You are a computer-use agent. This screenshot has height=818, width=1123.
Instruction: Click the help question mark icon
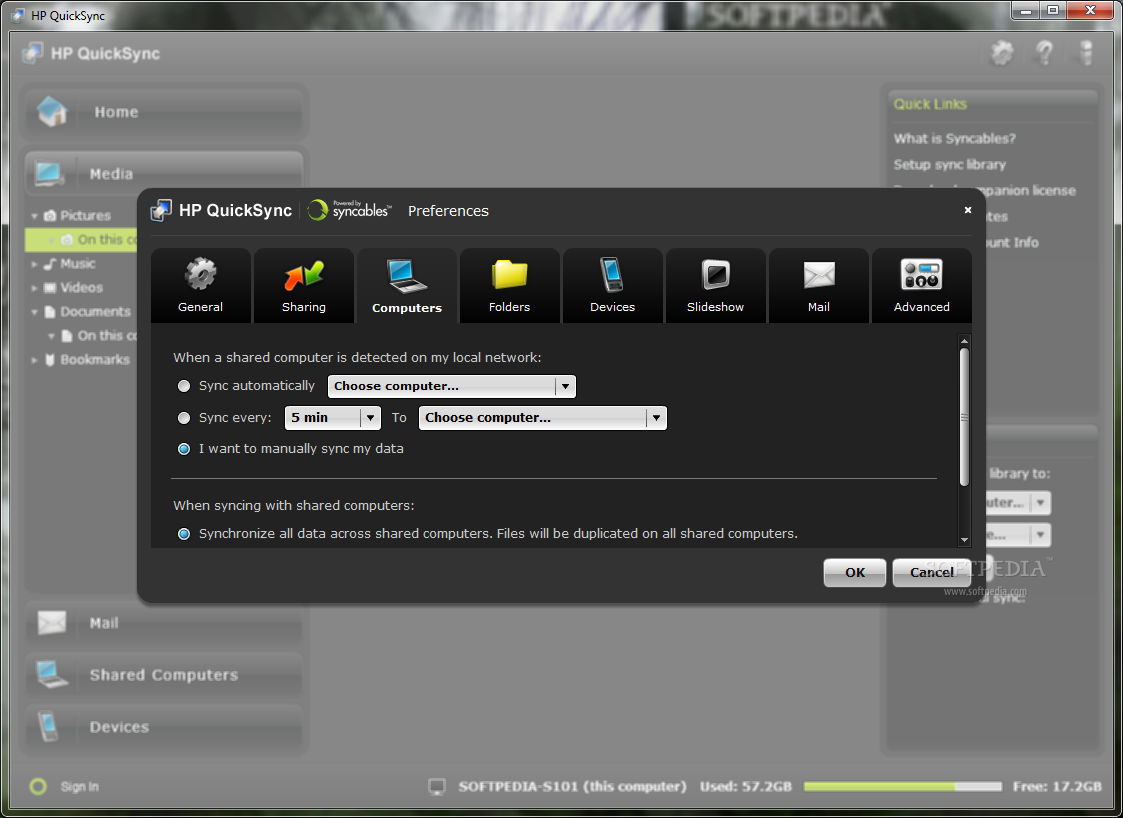(x=1045, y=52)
